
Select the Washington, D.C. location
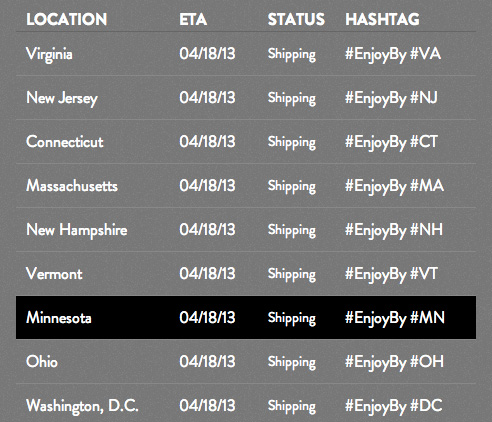[82, 406]
